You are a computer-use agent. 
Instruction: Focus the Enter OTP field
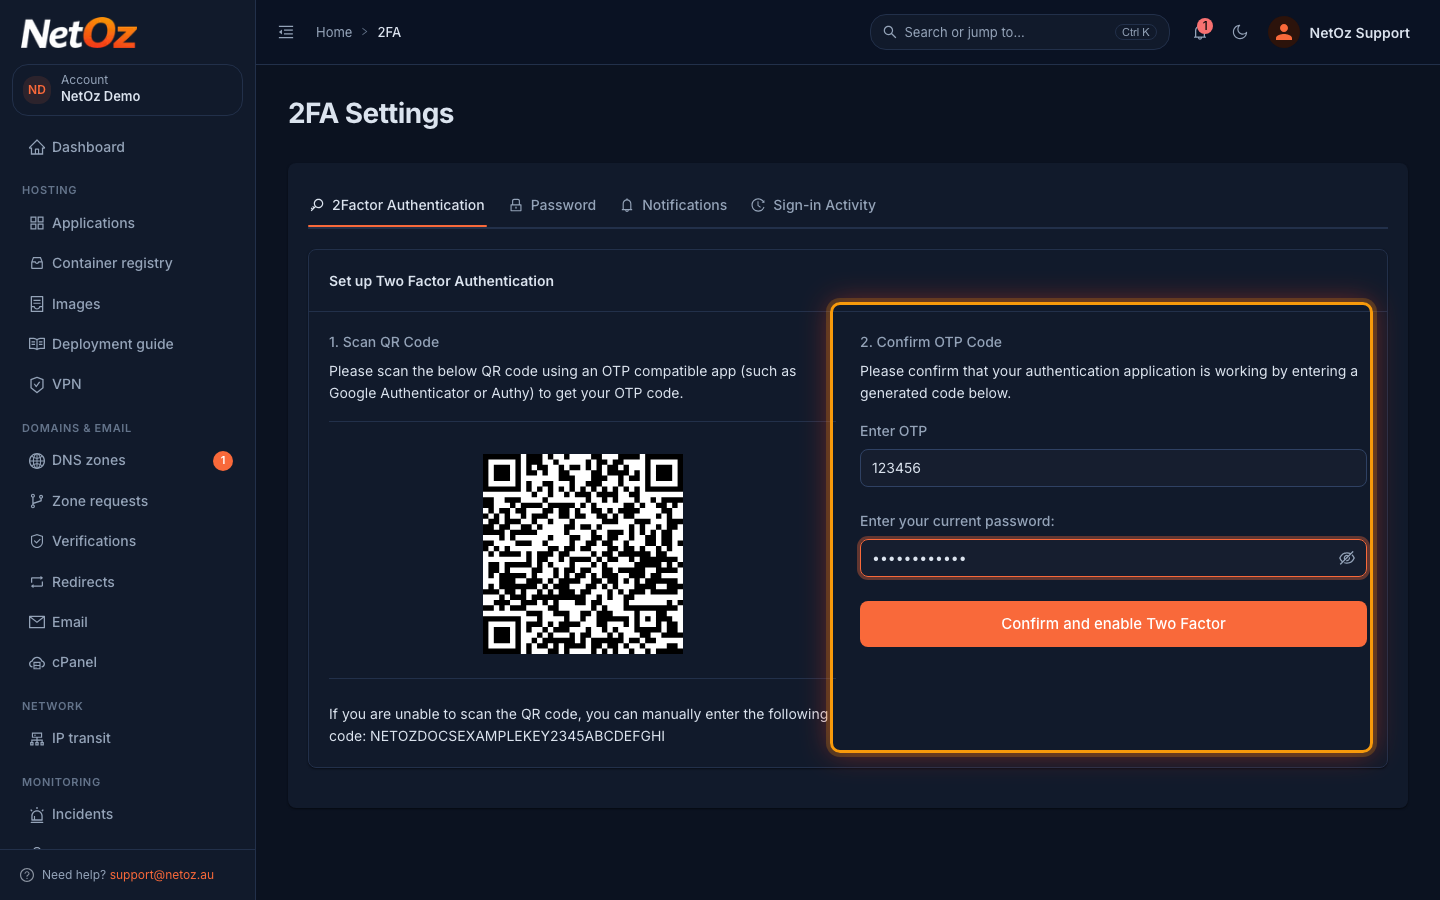tap(1113, 468)
